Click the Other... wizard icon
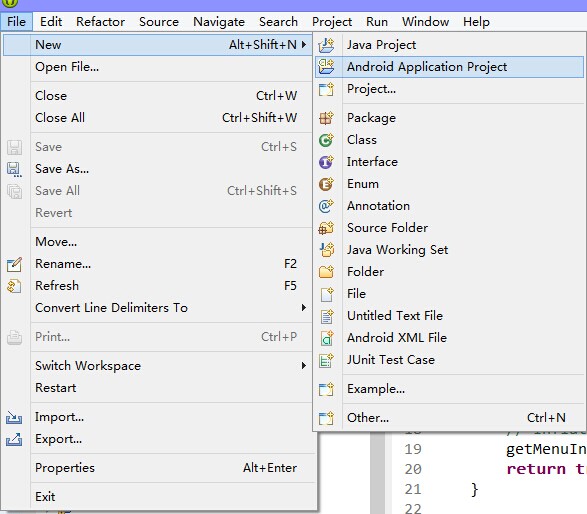This screenshot has height=514, width=587. tap(326, 418)
